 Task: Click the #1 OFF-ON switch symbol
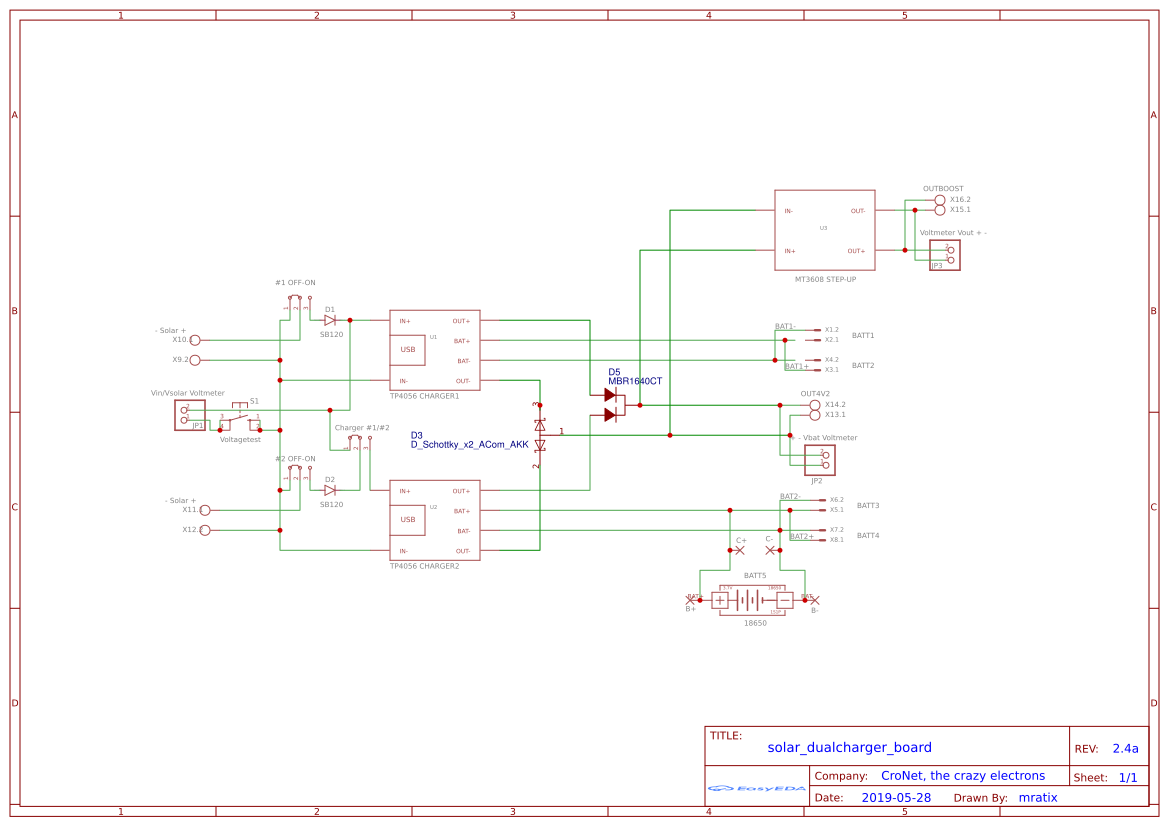pyautogui.click(x=294, y=297)
